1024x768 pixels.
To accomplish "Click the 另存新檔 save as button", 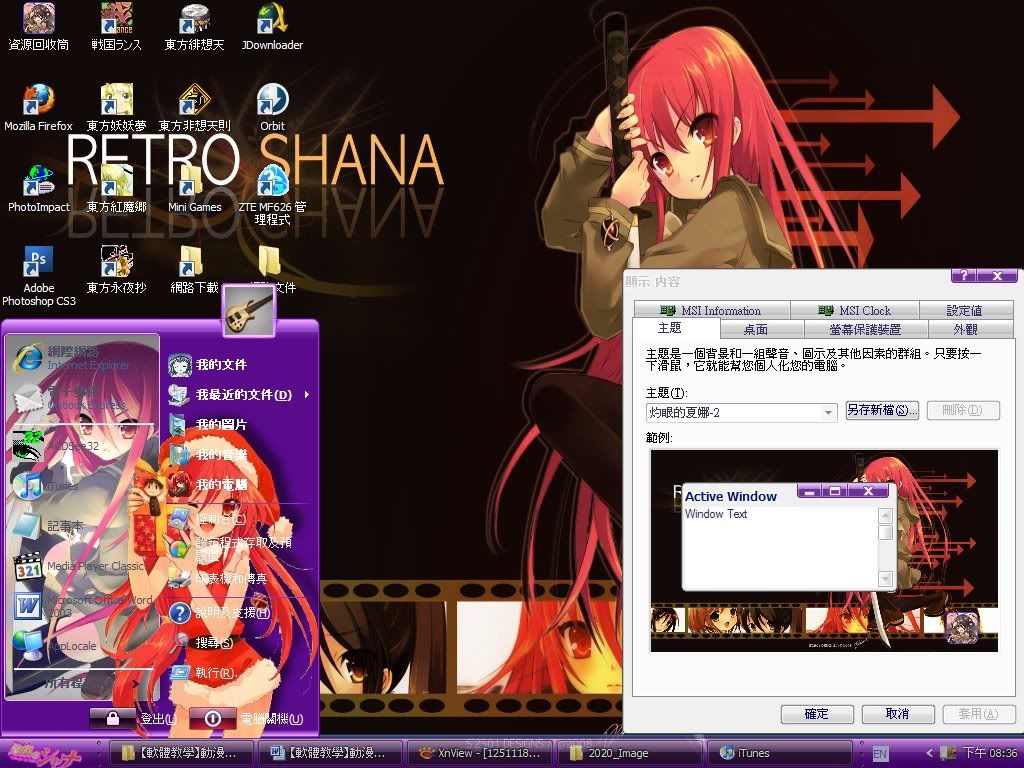I will click(882, 410).
